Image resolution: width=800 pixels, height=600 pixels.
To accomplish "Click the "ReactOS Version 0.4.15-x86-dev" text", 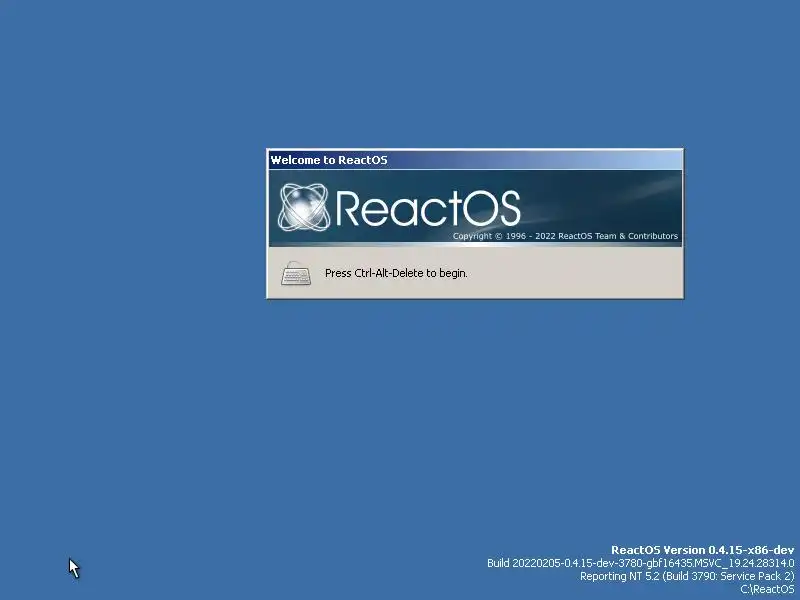I will point(703,550).
